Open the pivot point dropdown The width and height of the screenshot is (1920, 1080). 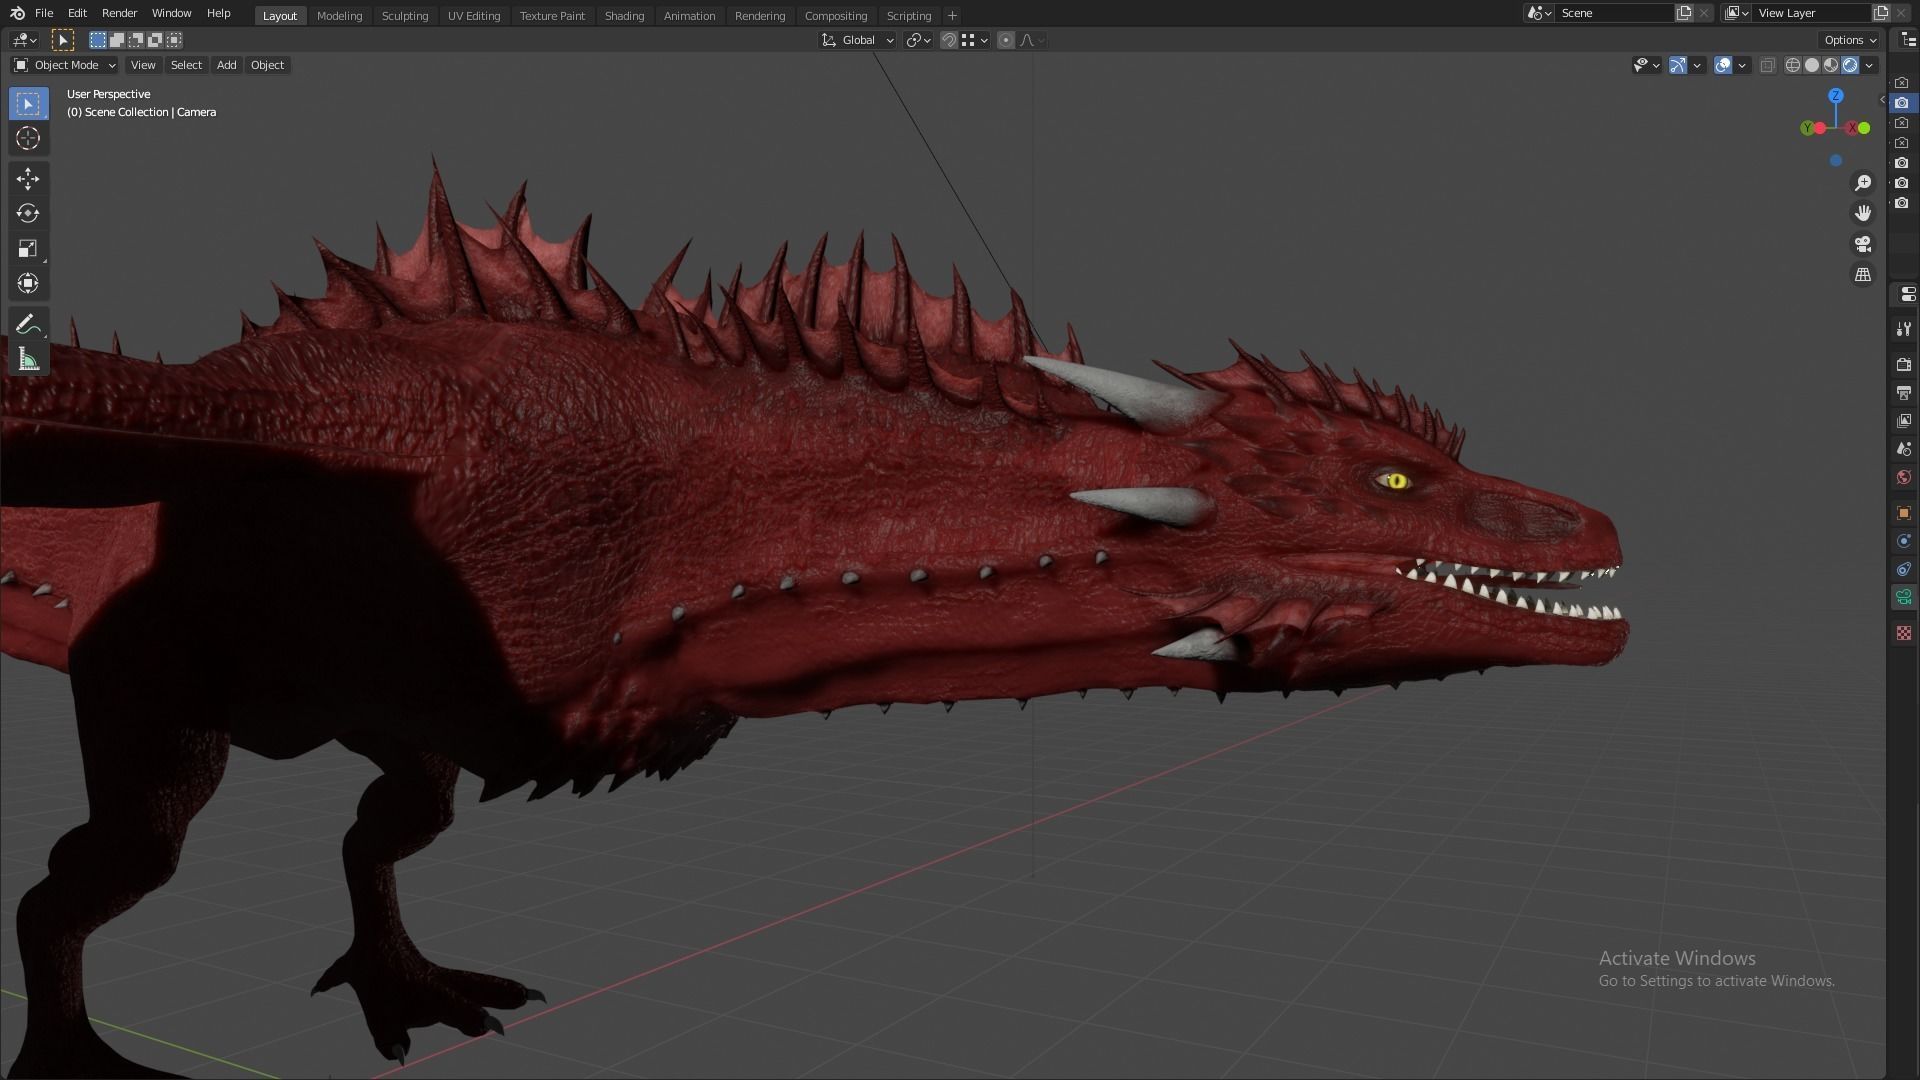(918, 40)
